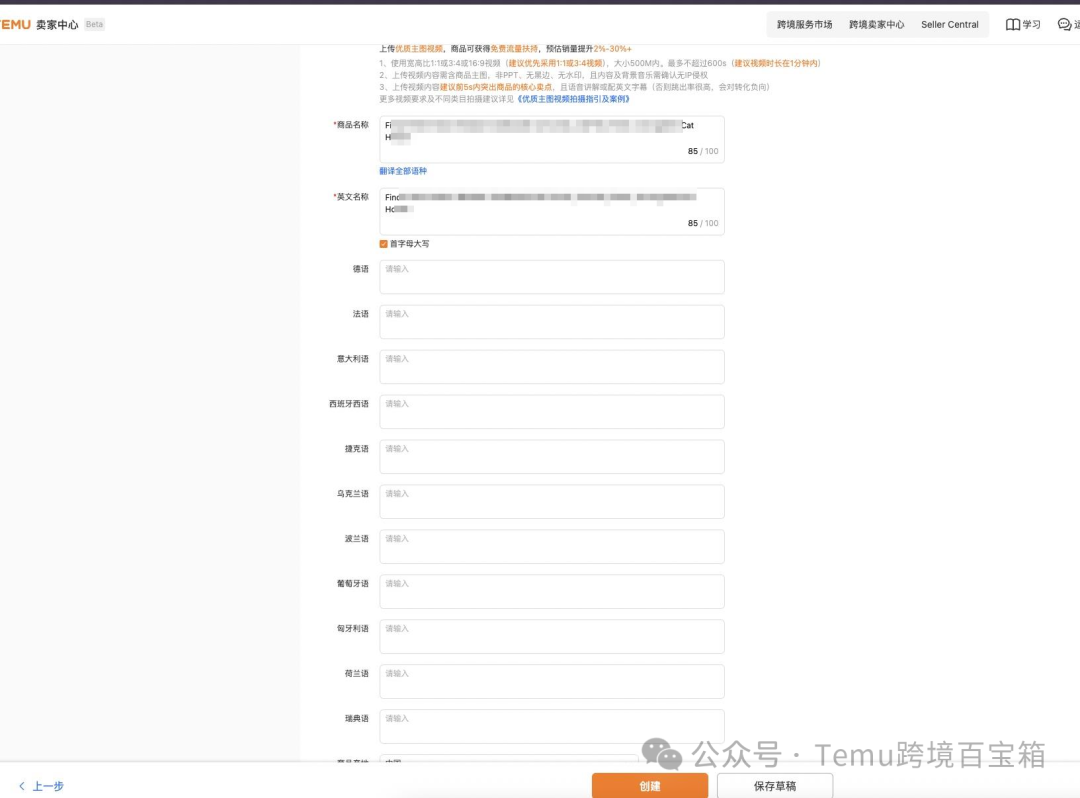
Task: Click the 西班牙语 input field
Action: pyautogui.click(x=552, y=412)
